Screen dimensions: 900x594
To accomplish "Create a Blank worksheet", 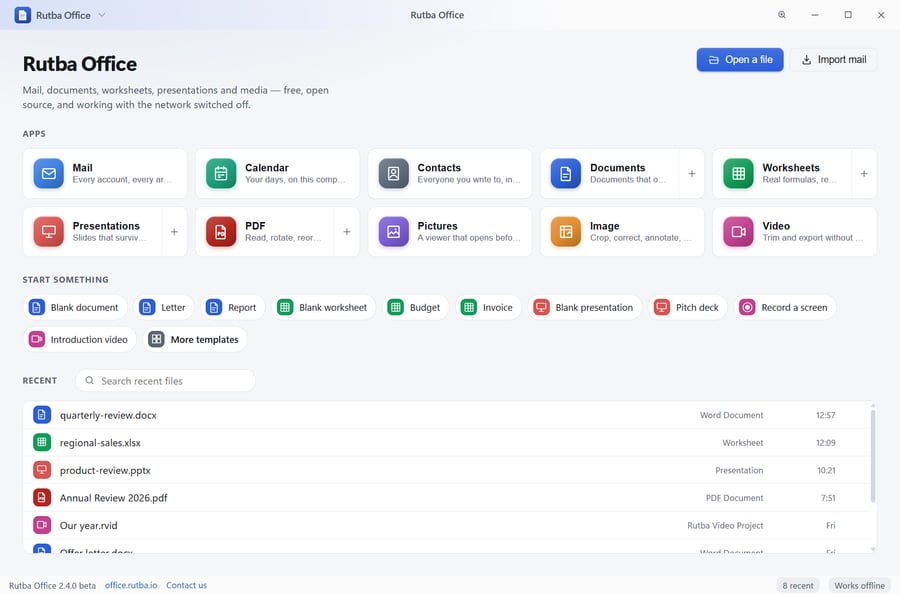I will 323,308.
